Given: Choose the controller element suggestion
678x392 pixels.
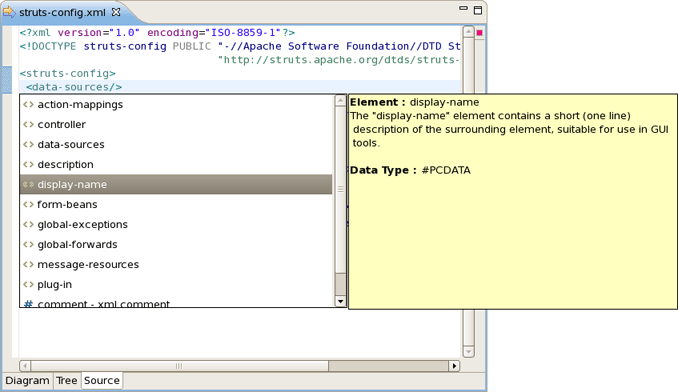Looking at the screenshot, I should click(176, 124).
